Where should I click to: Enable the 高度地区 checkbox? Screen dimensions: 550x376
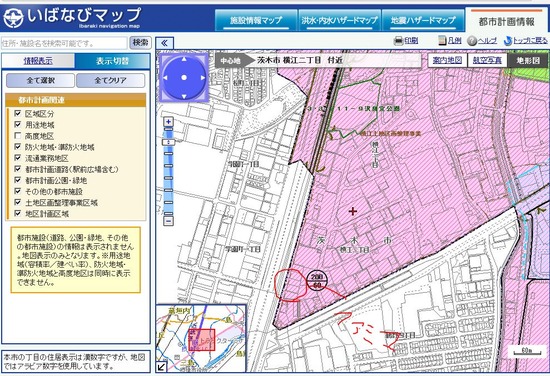(18, 136)
